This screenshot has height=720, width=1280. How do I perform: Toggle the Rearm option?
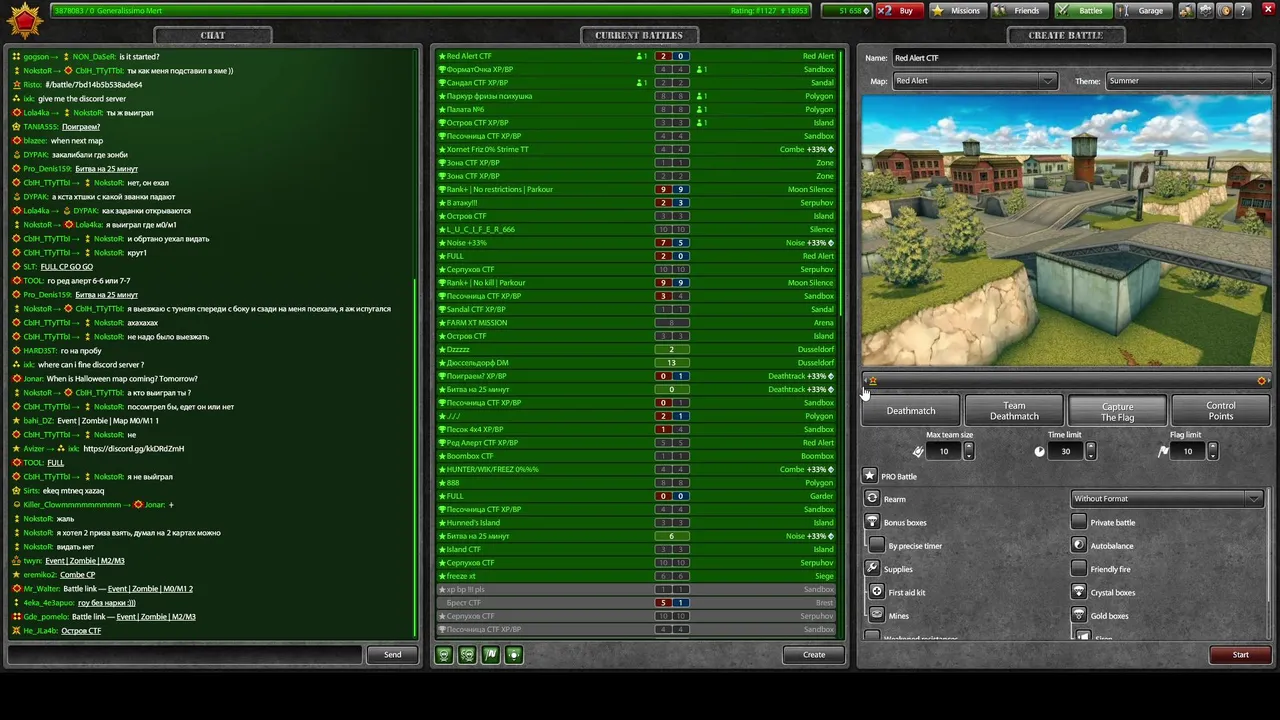[x=872, y=499]
